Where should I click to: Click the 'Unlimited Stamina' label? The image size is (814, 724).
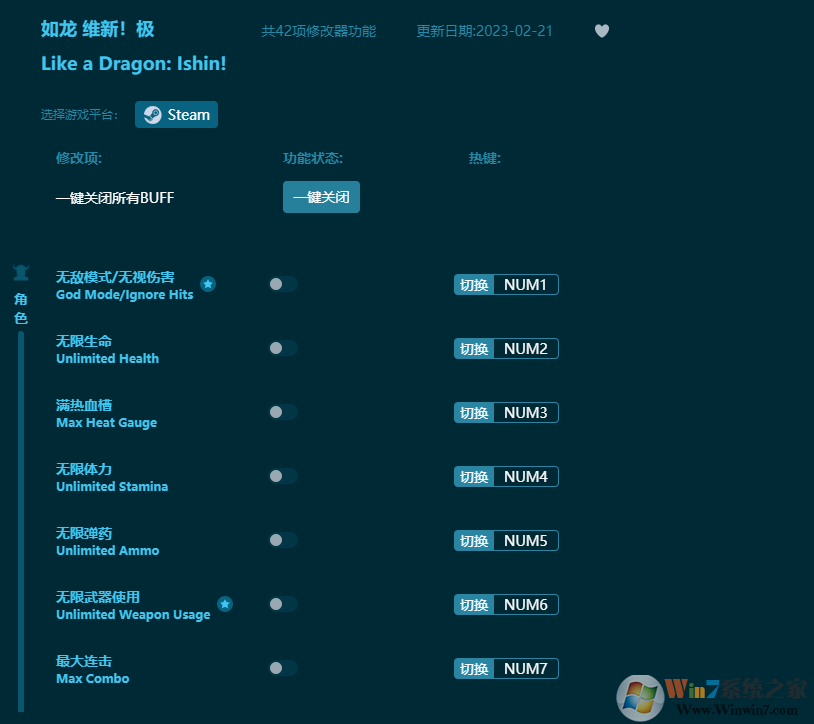pos(112,486)
